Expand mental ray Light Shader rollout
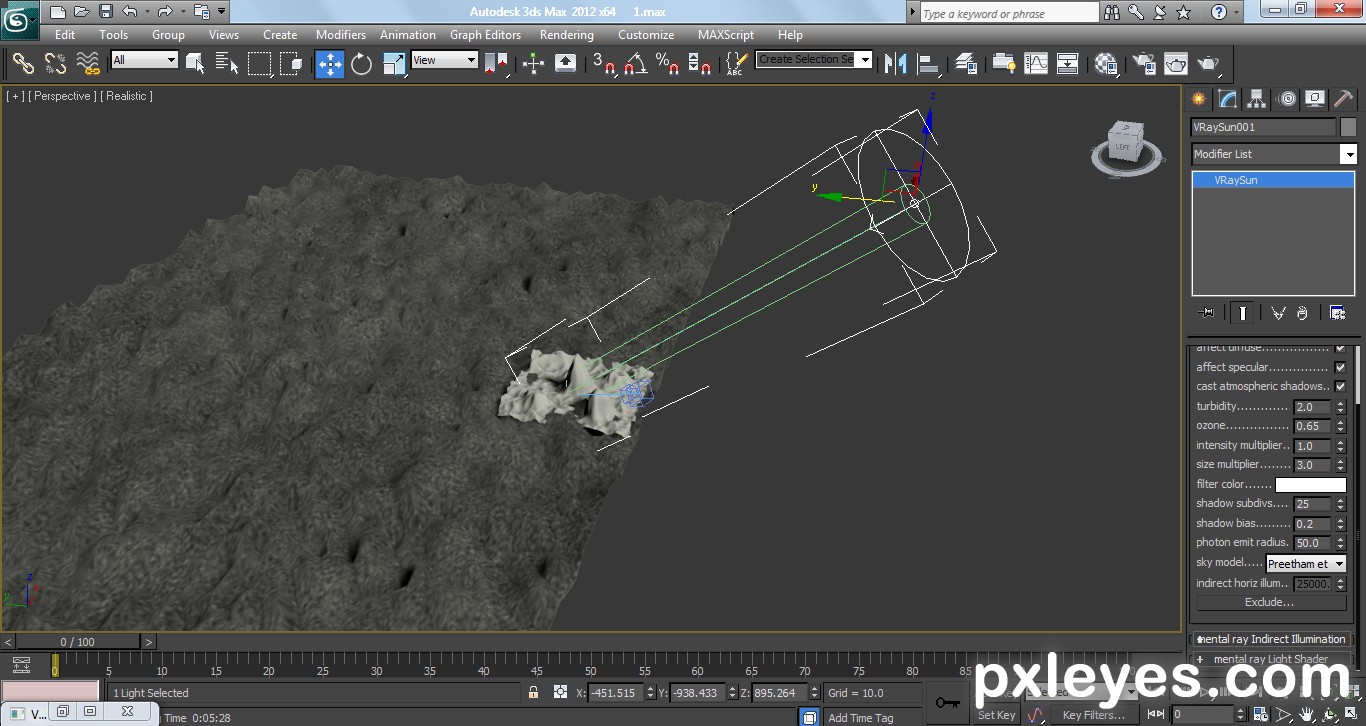Image resolution: width=1366 pixels, height=726 pixels. click(x=1271, y=659)
